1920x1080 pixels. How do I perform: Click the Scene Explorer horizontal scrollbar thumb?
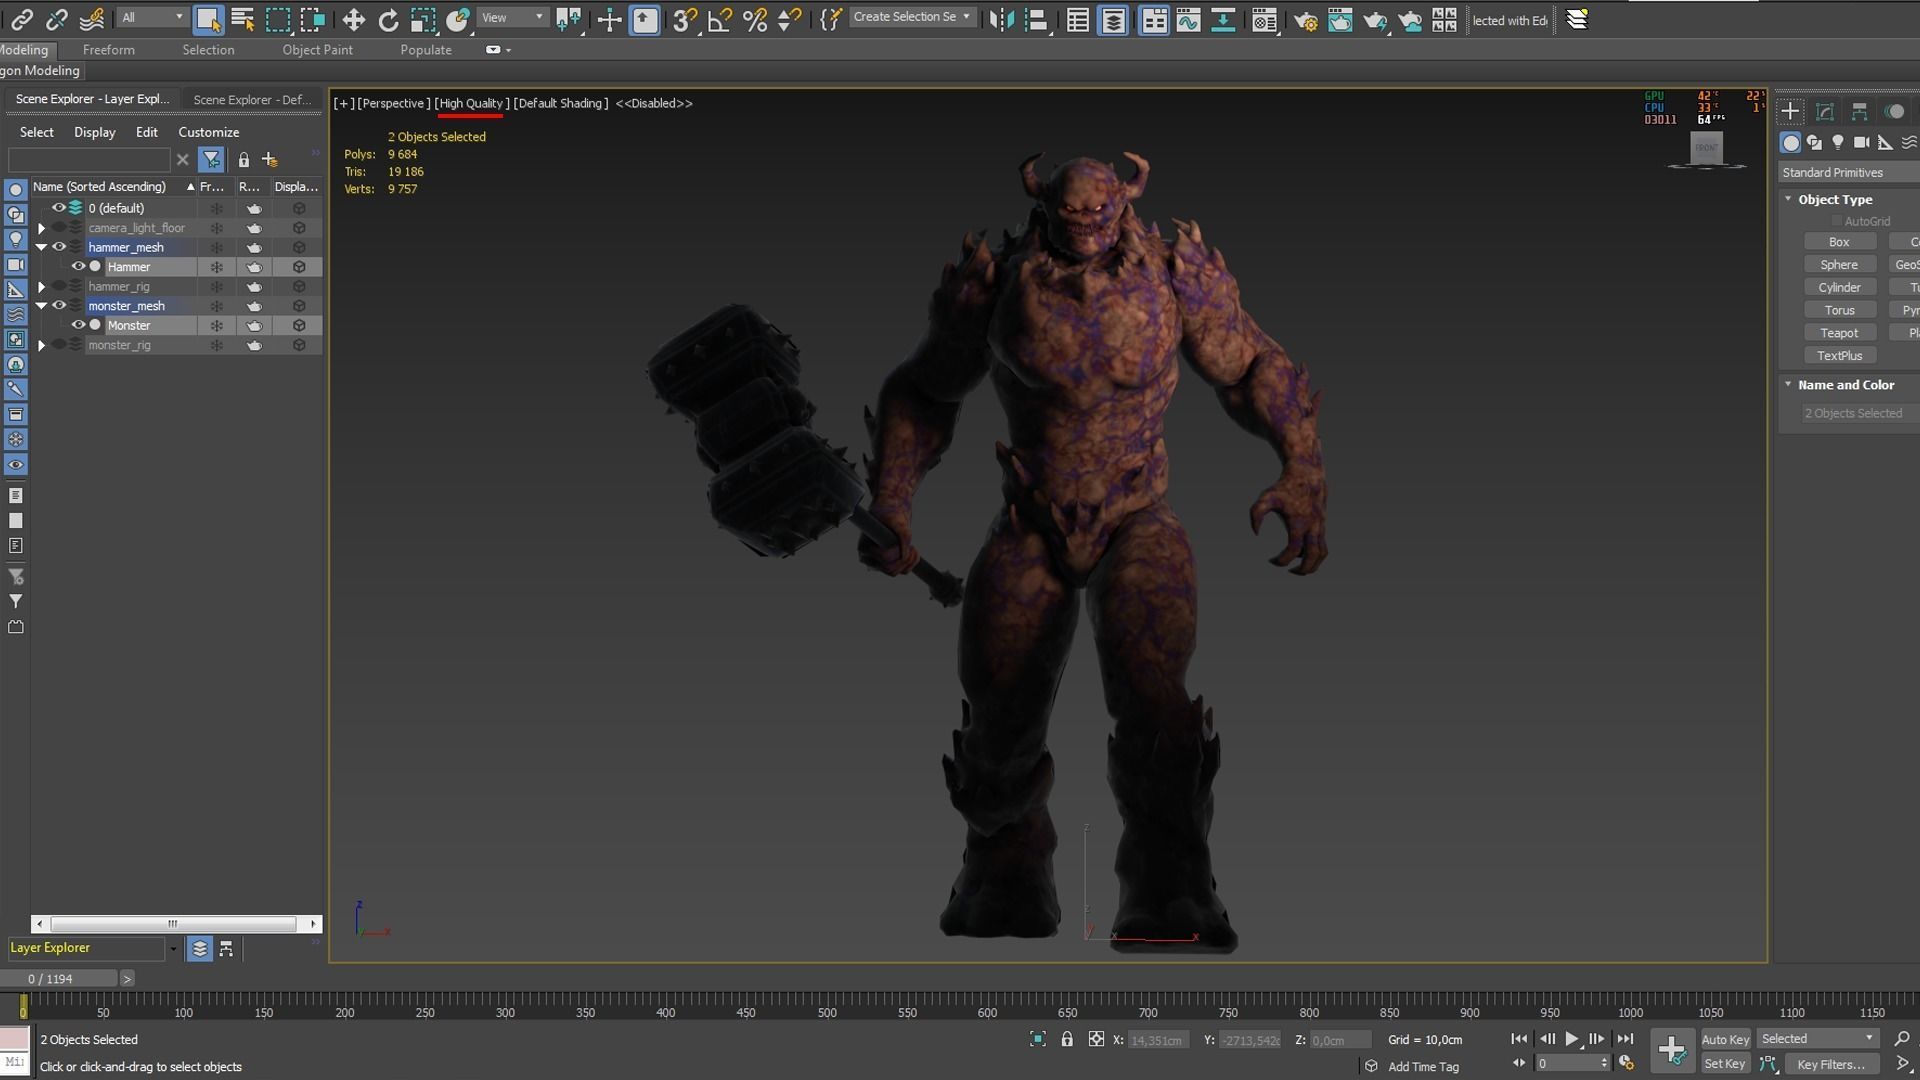click(x=173, y=924)
